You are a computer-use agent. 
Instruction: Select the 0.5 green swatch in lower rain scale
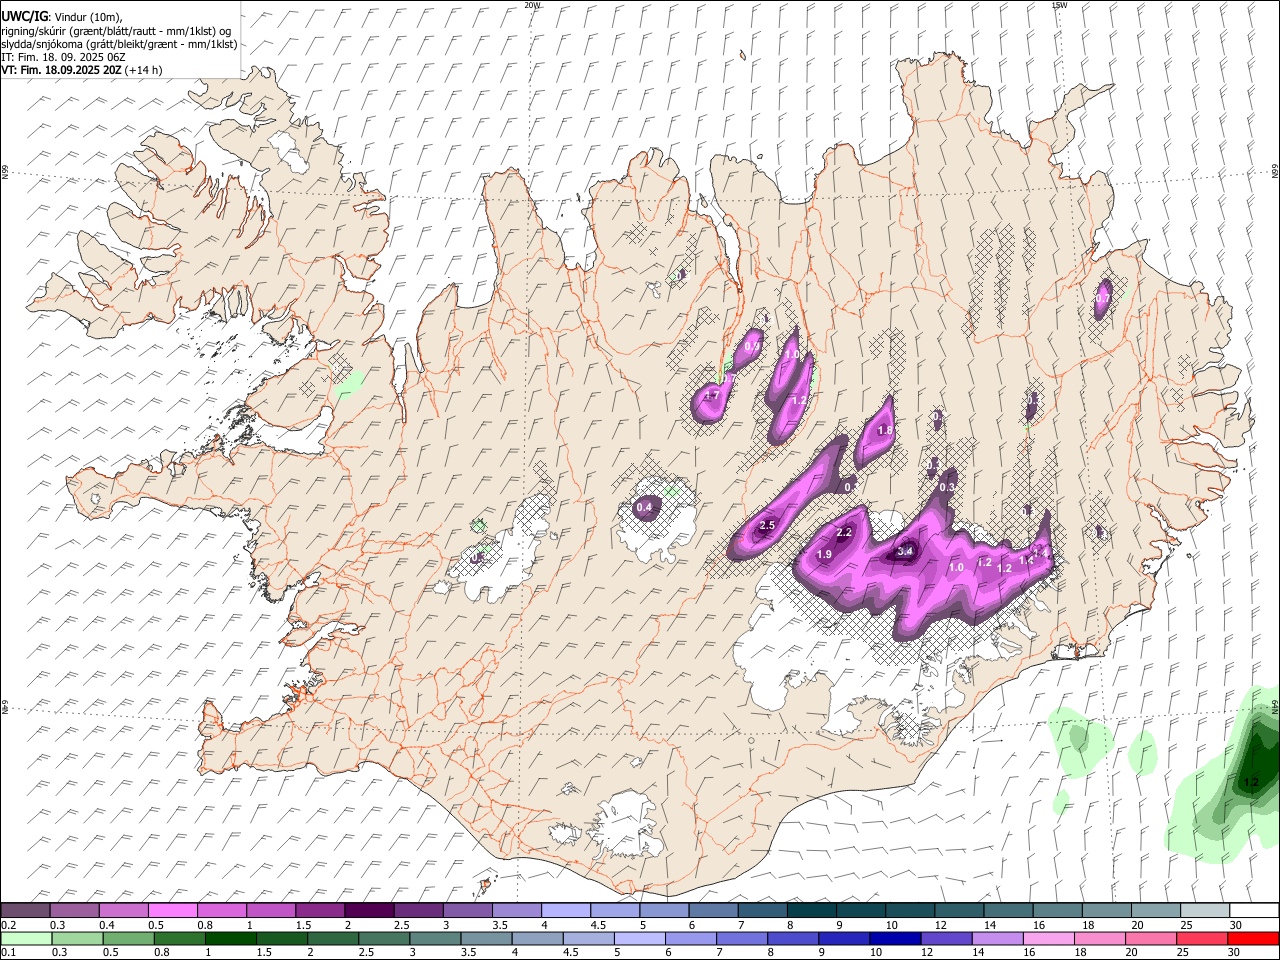tap(128, 938)
